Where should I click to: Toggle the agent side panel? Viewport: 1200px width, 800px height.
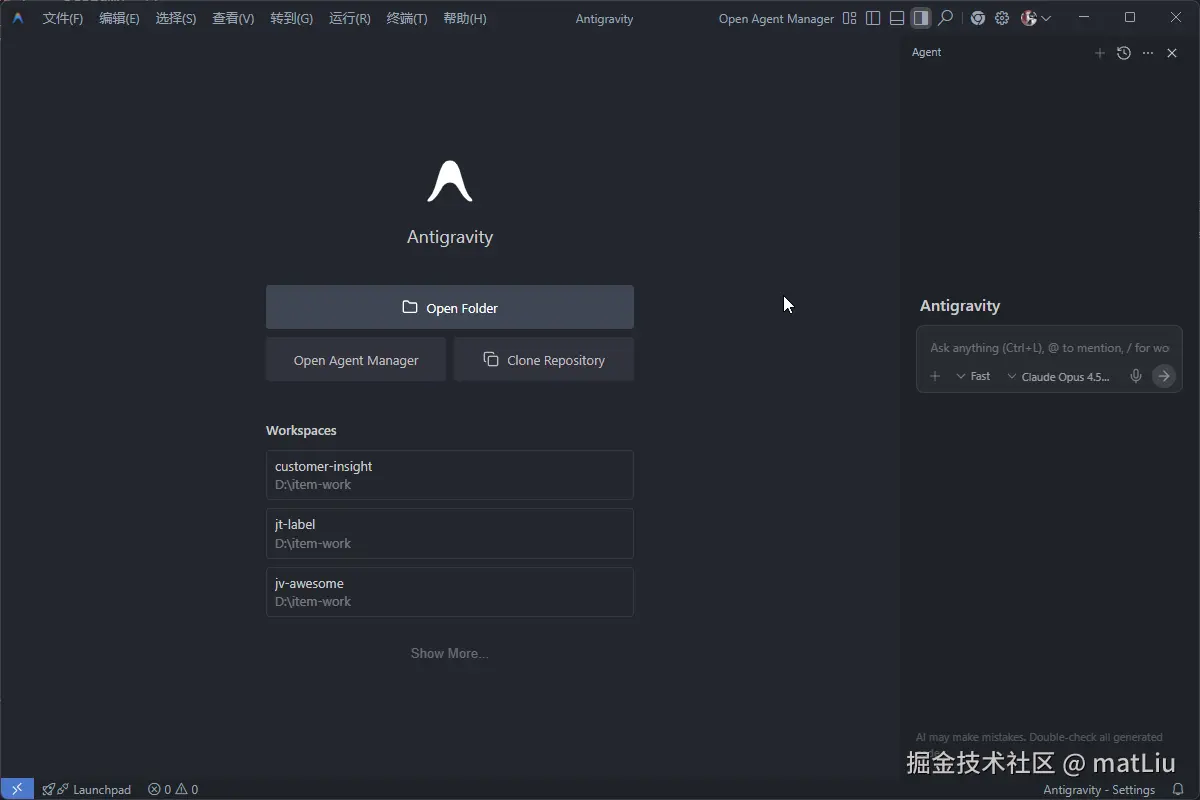[x=921, y=18]
